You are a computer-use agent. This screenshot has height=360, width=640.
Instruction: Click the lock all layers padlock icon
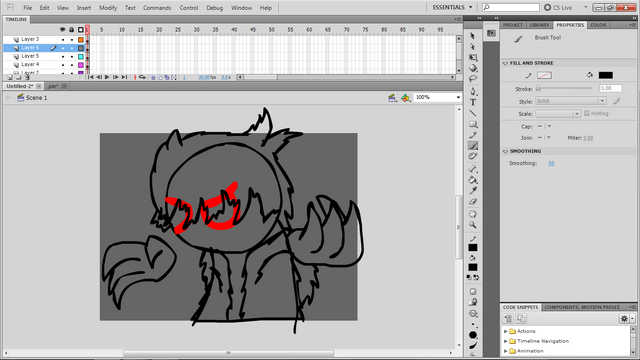click(71, 29)
